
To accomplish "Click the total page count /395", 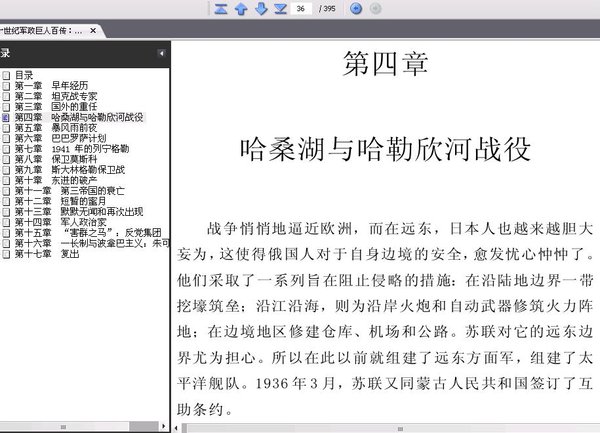I will pyautogui.click(x=327, y=8).
